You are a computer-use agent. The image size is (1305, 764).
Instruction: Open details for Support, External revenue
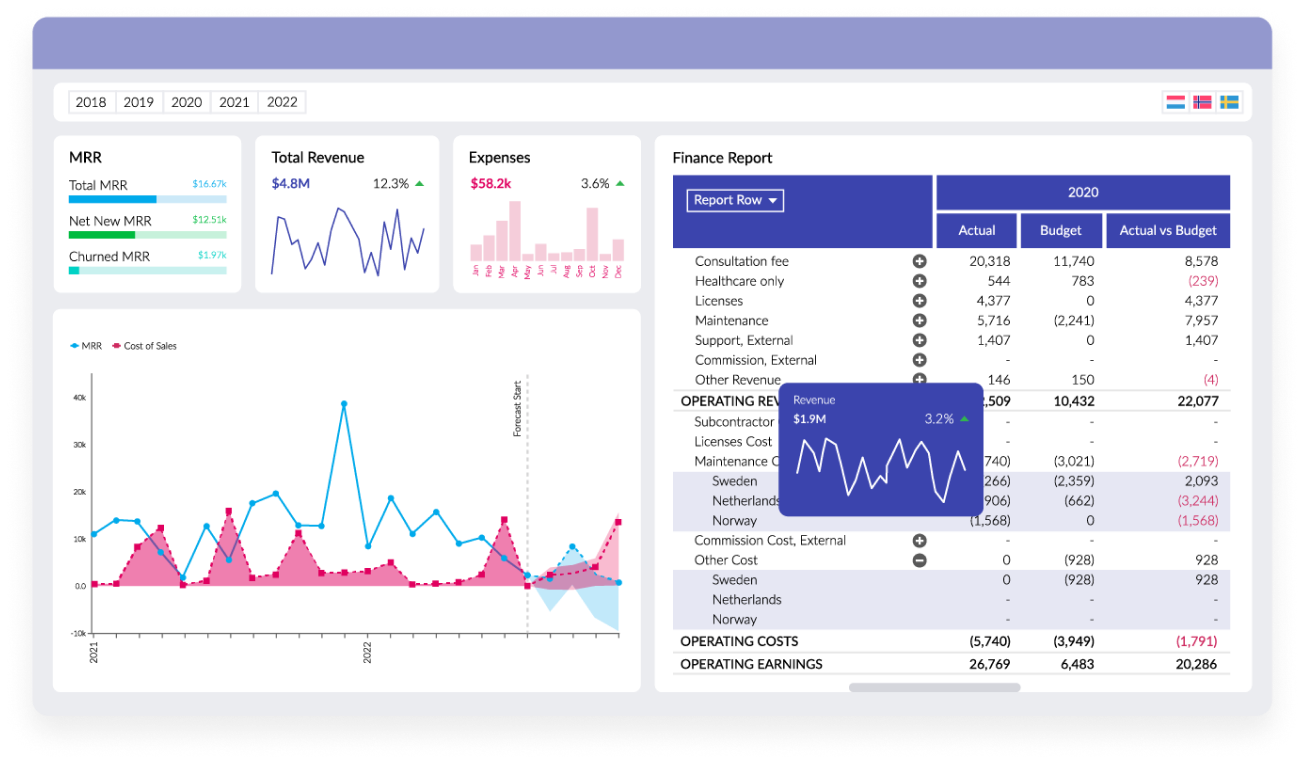[x=919, y=340]
